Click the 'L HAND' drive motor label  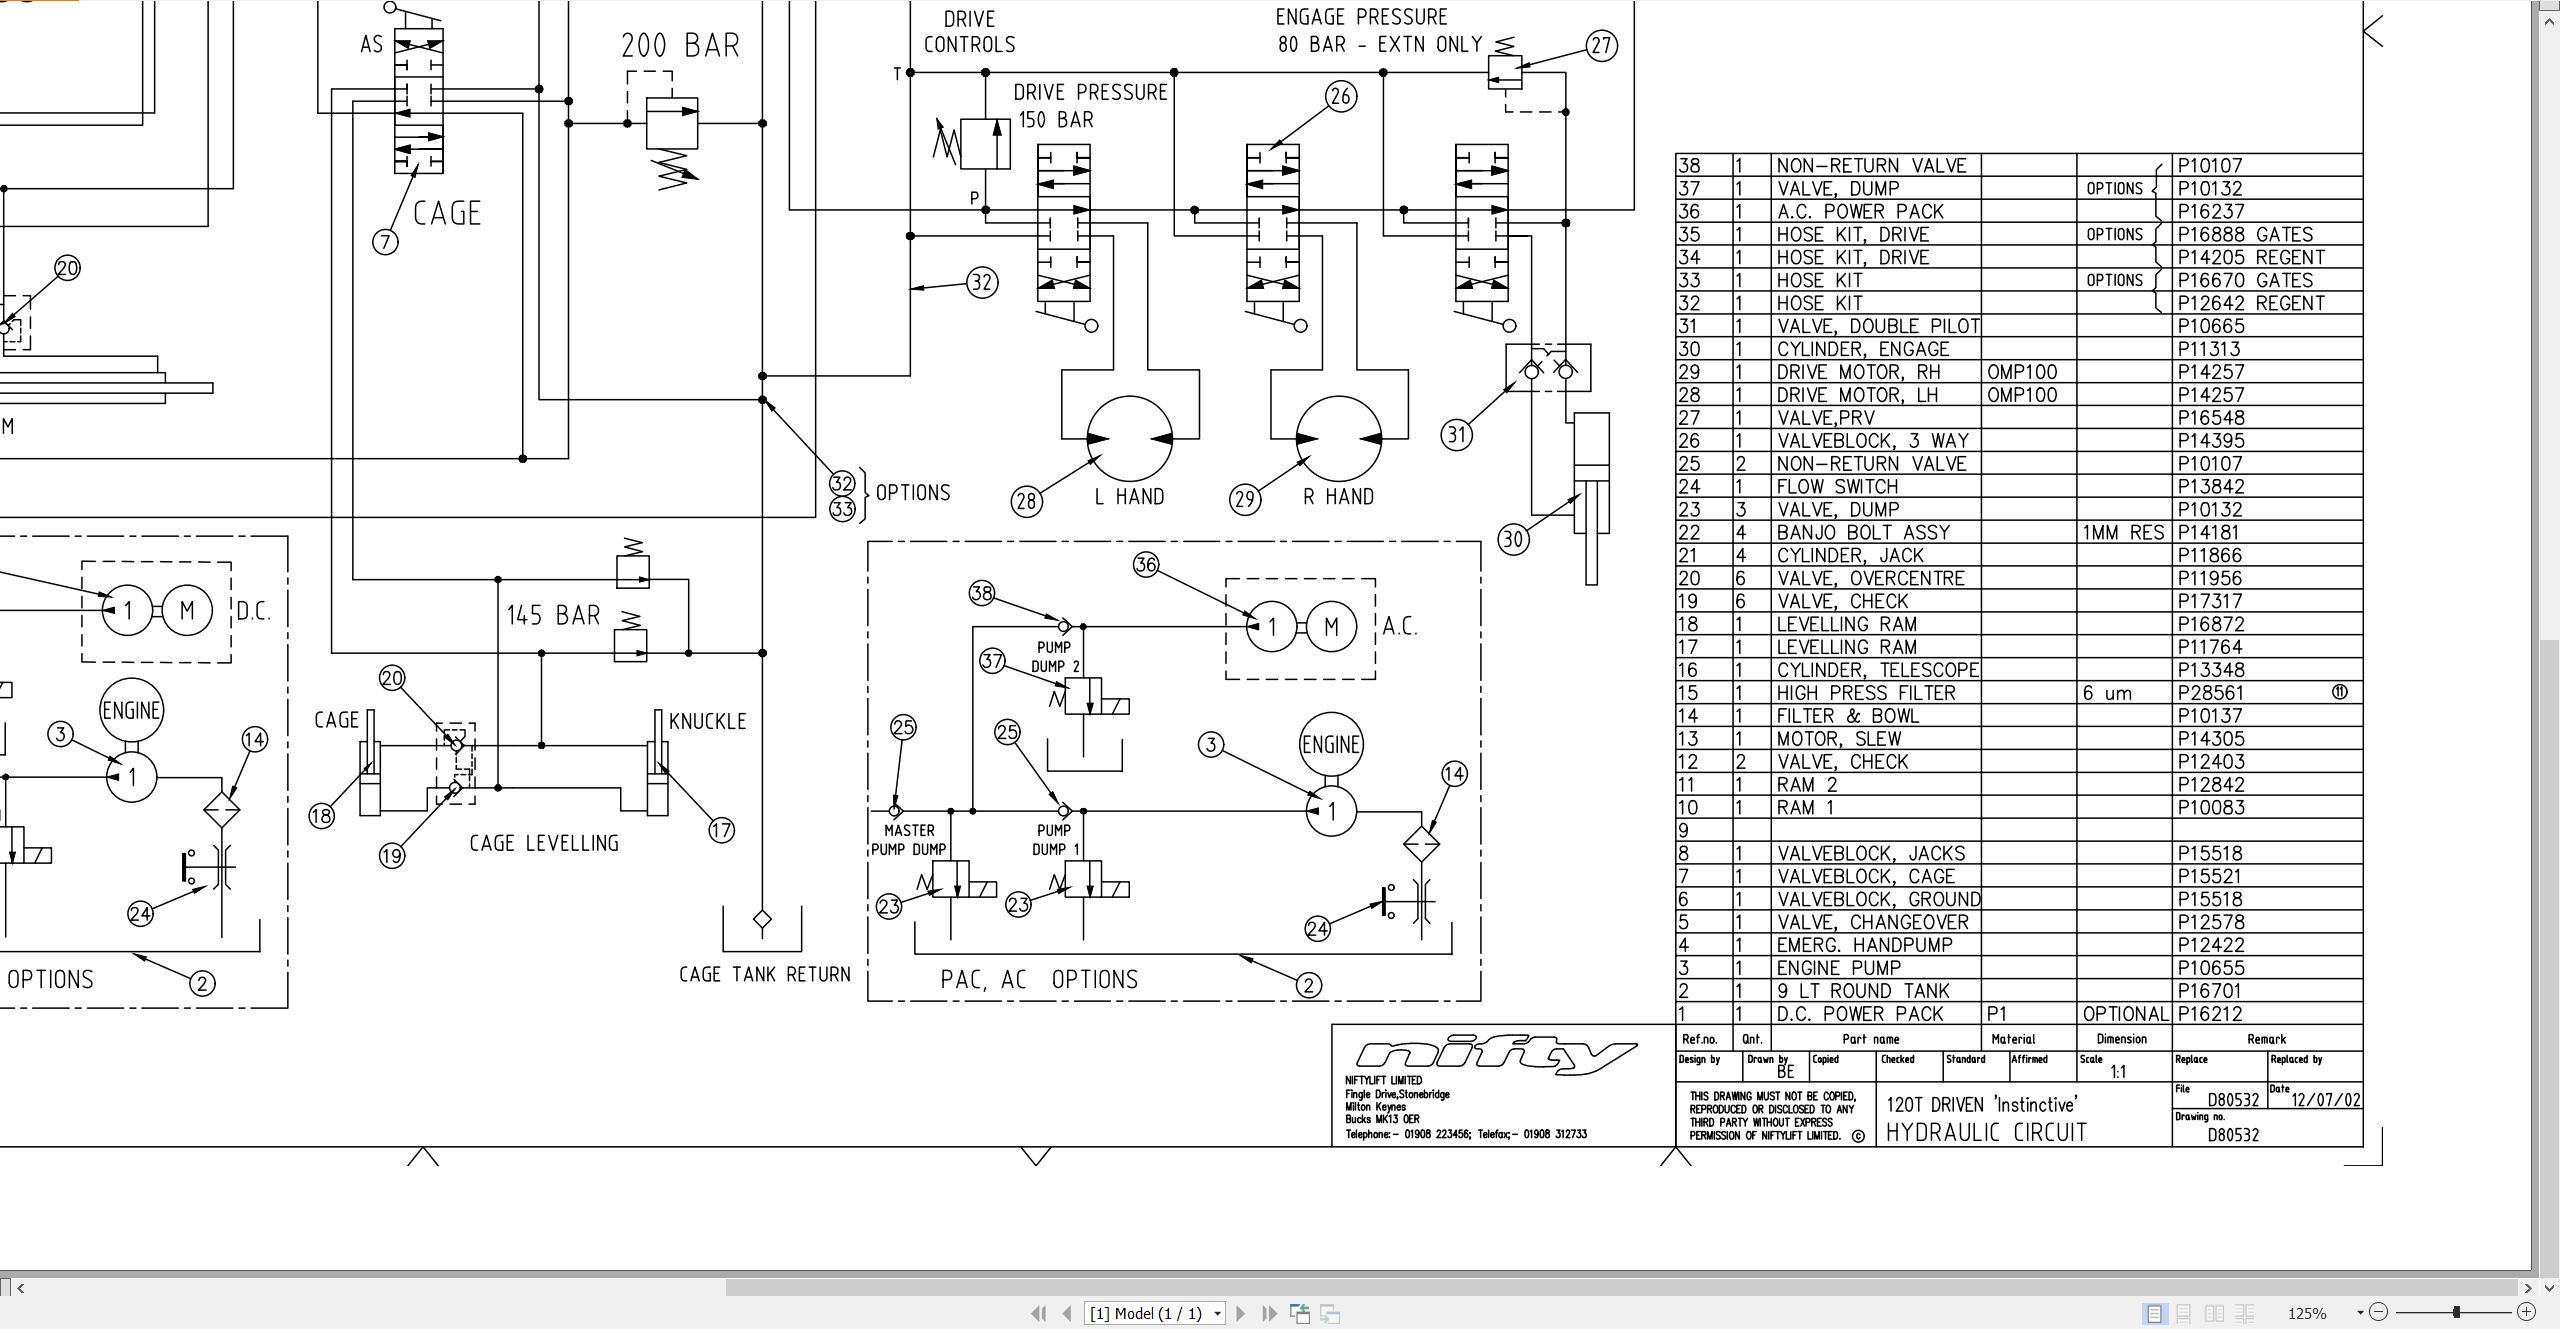point(1129,496)
